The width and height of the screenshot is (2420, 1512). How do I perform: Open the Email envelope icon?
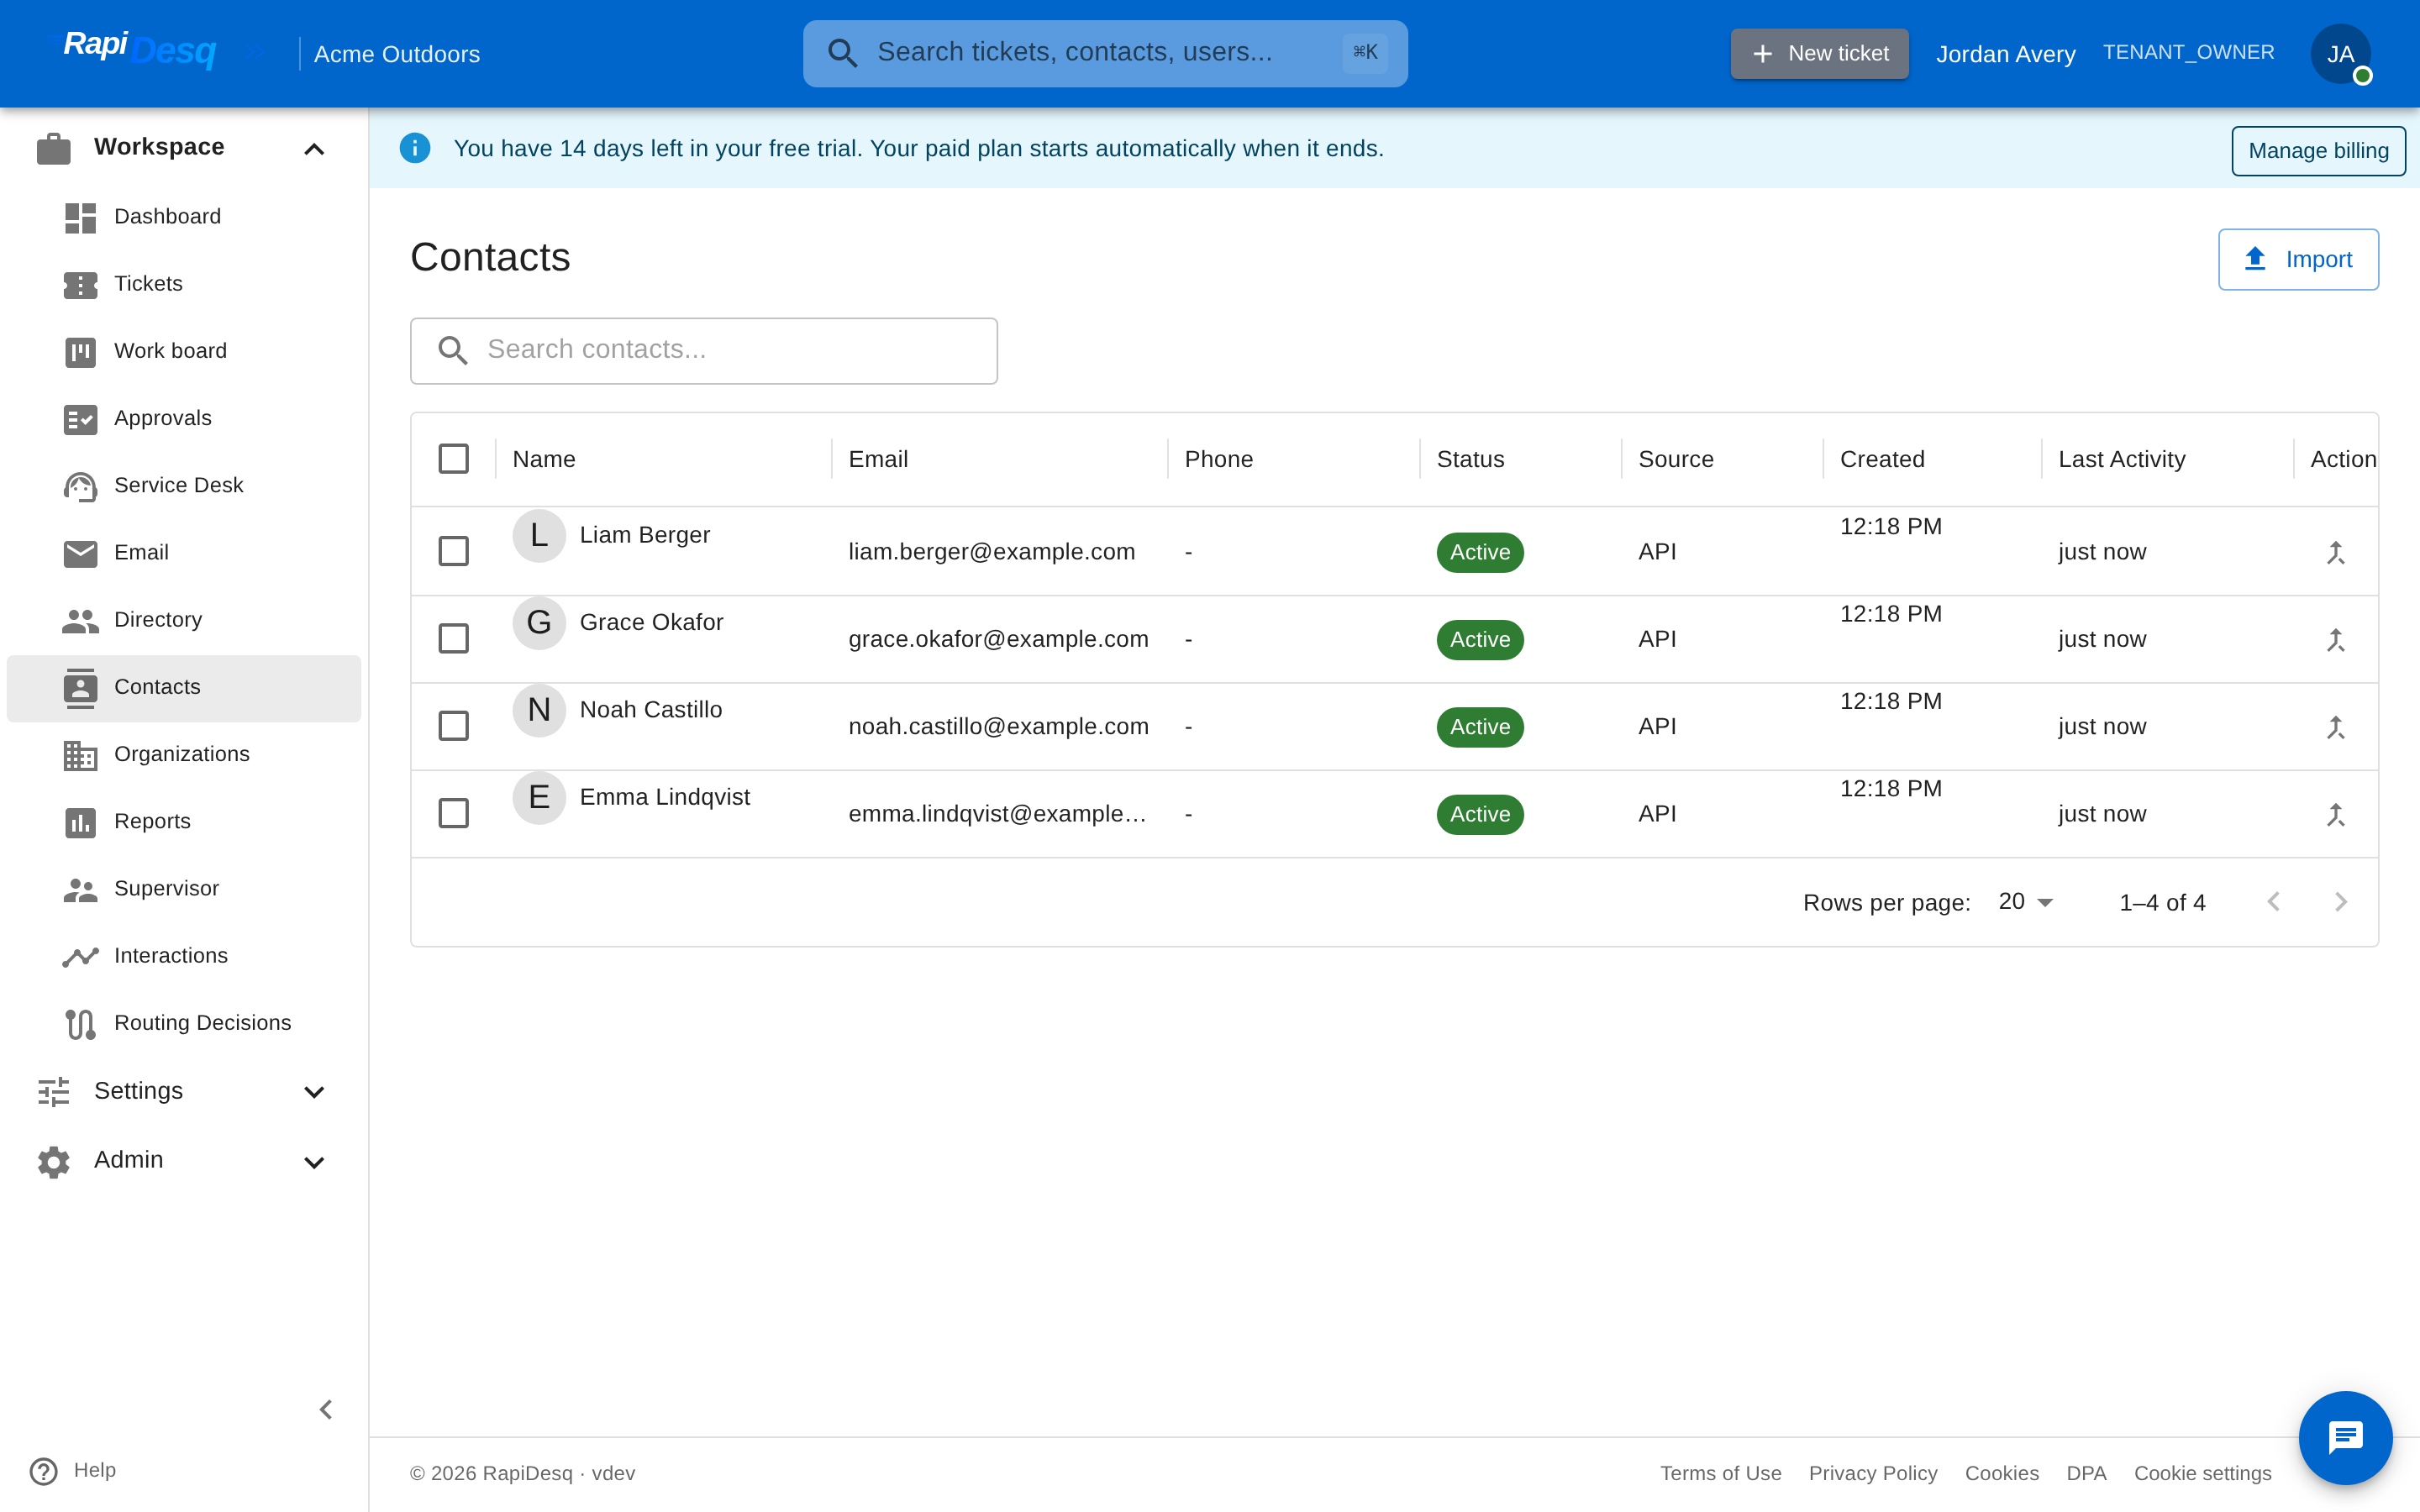(80, 553)
